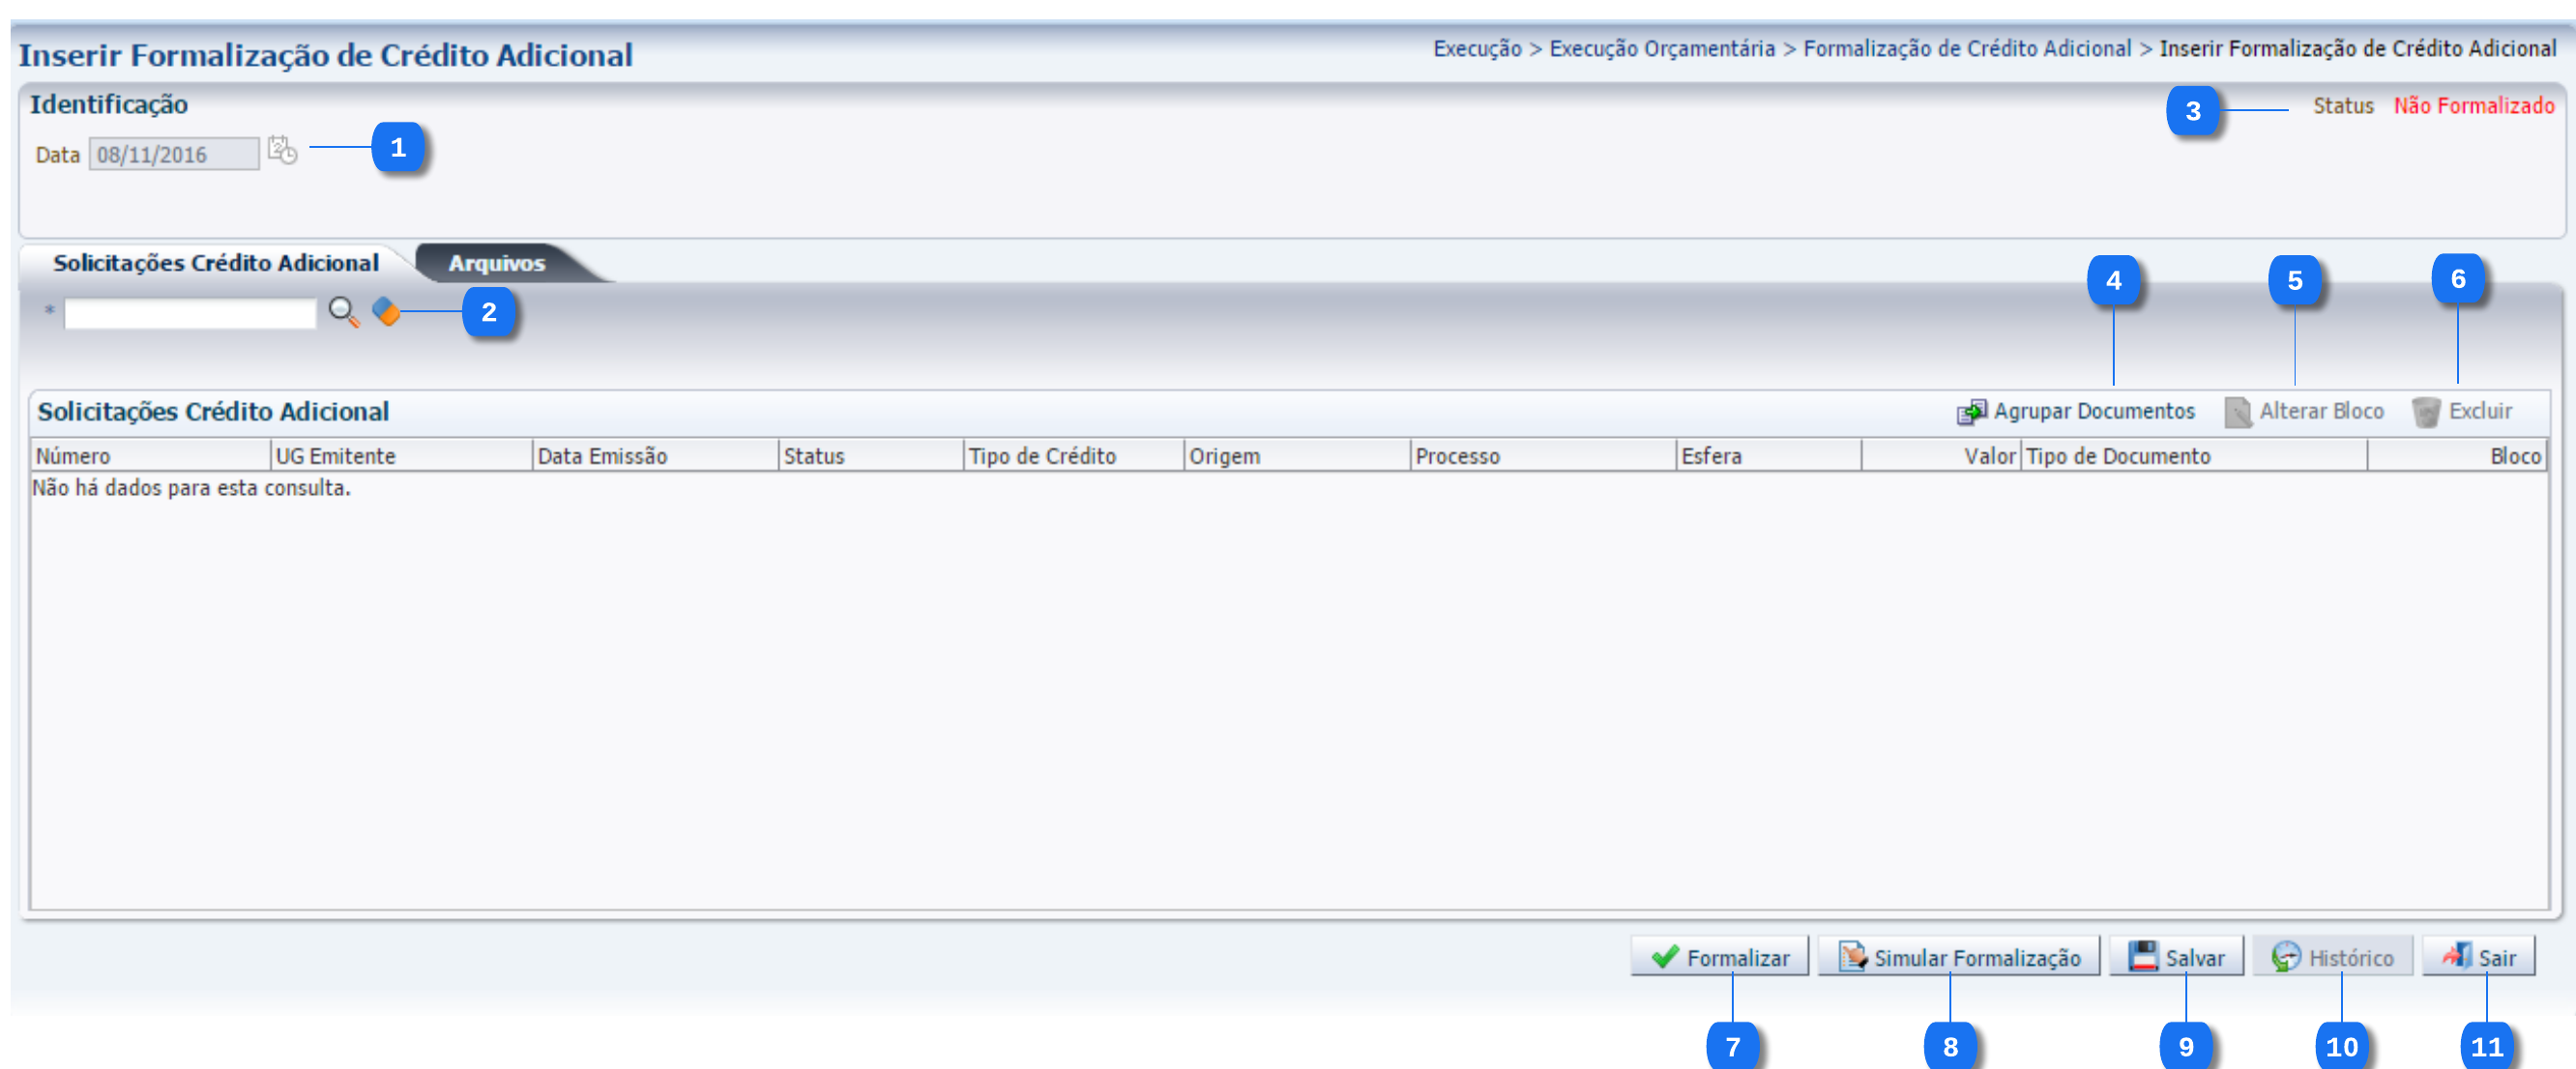Image resolution: width=2576 pixels, height=1069 pixels.
Task: Click the magnifying glass search icon
Action: pos(343,313)
